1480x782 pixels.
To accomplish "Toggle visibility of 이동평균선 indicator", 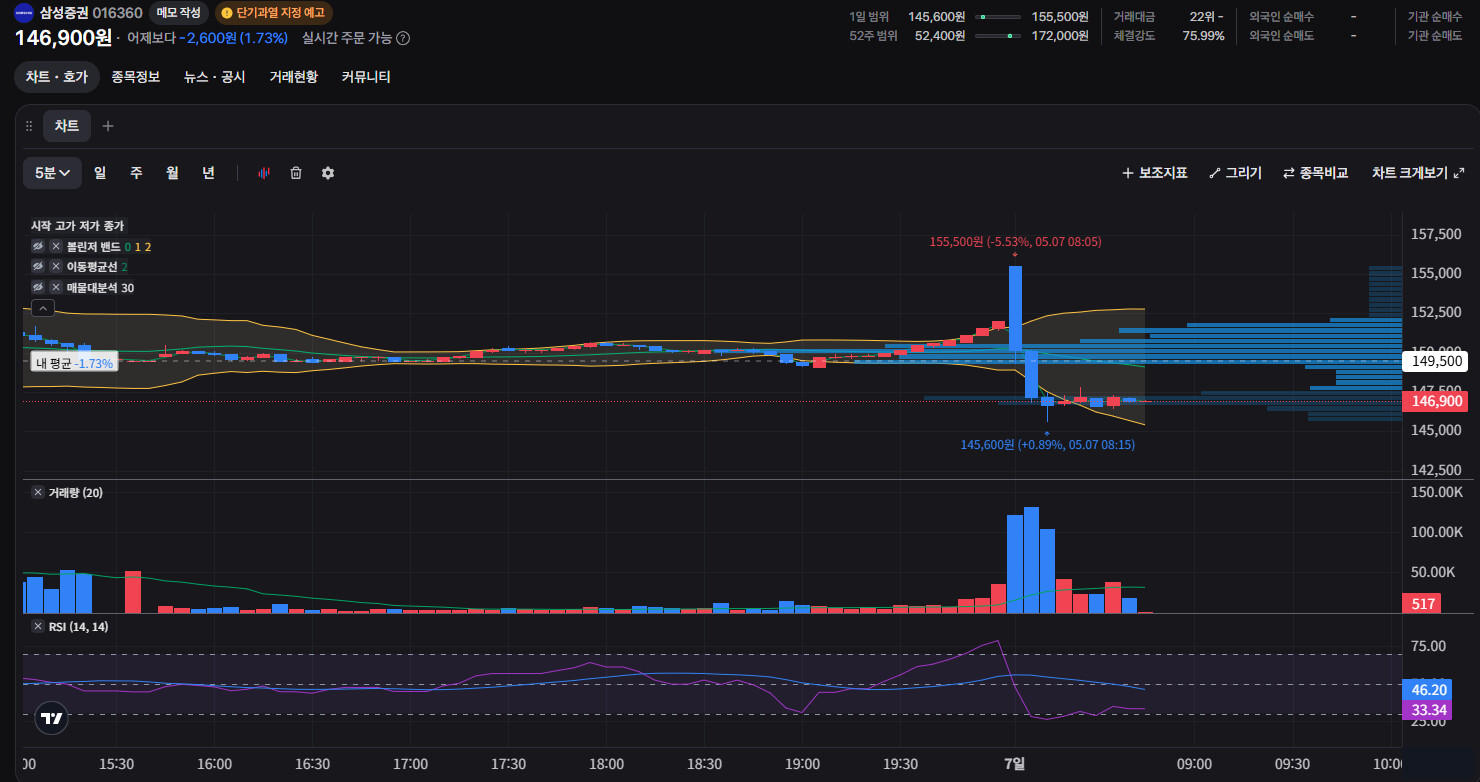I will pyautogui.click(x=39, y=267).
